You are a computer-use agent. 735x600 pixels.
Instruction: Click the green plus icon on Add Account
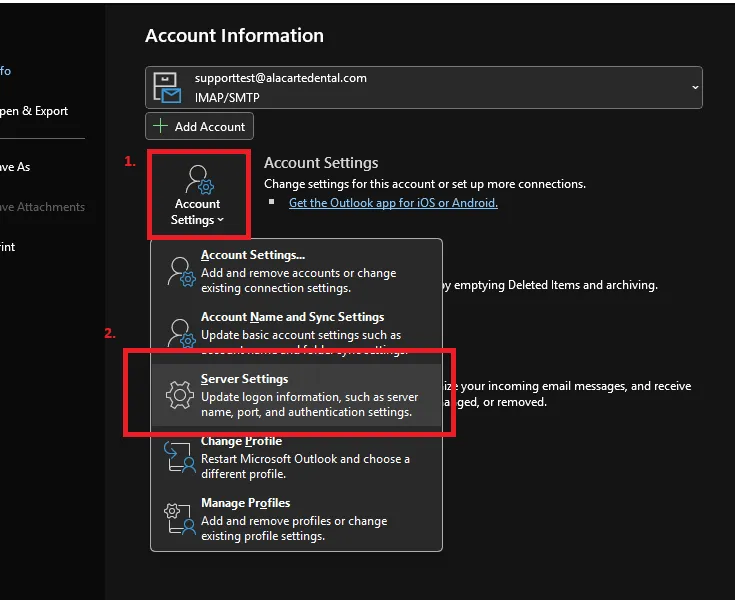(x=160, y=126)
